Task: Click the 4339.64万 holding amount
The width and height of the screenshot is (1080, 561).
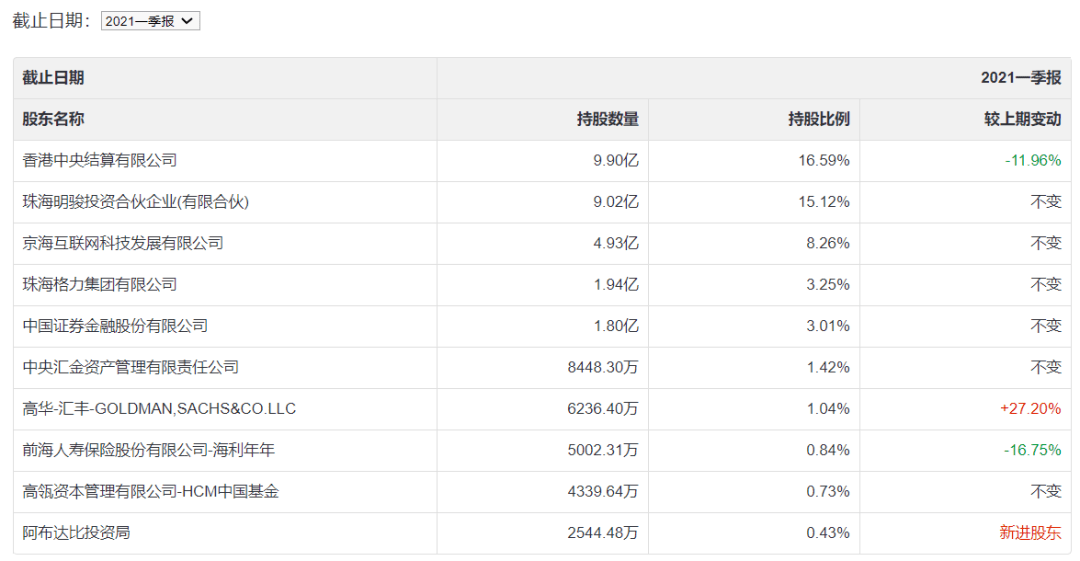Action: point(603,491)
